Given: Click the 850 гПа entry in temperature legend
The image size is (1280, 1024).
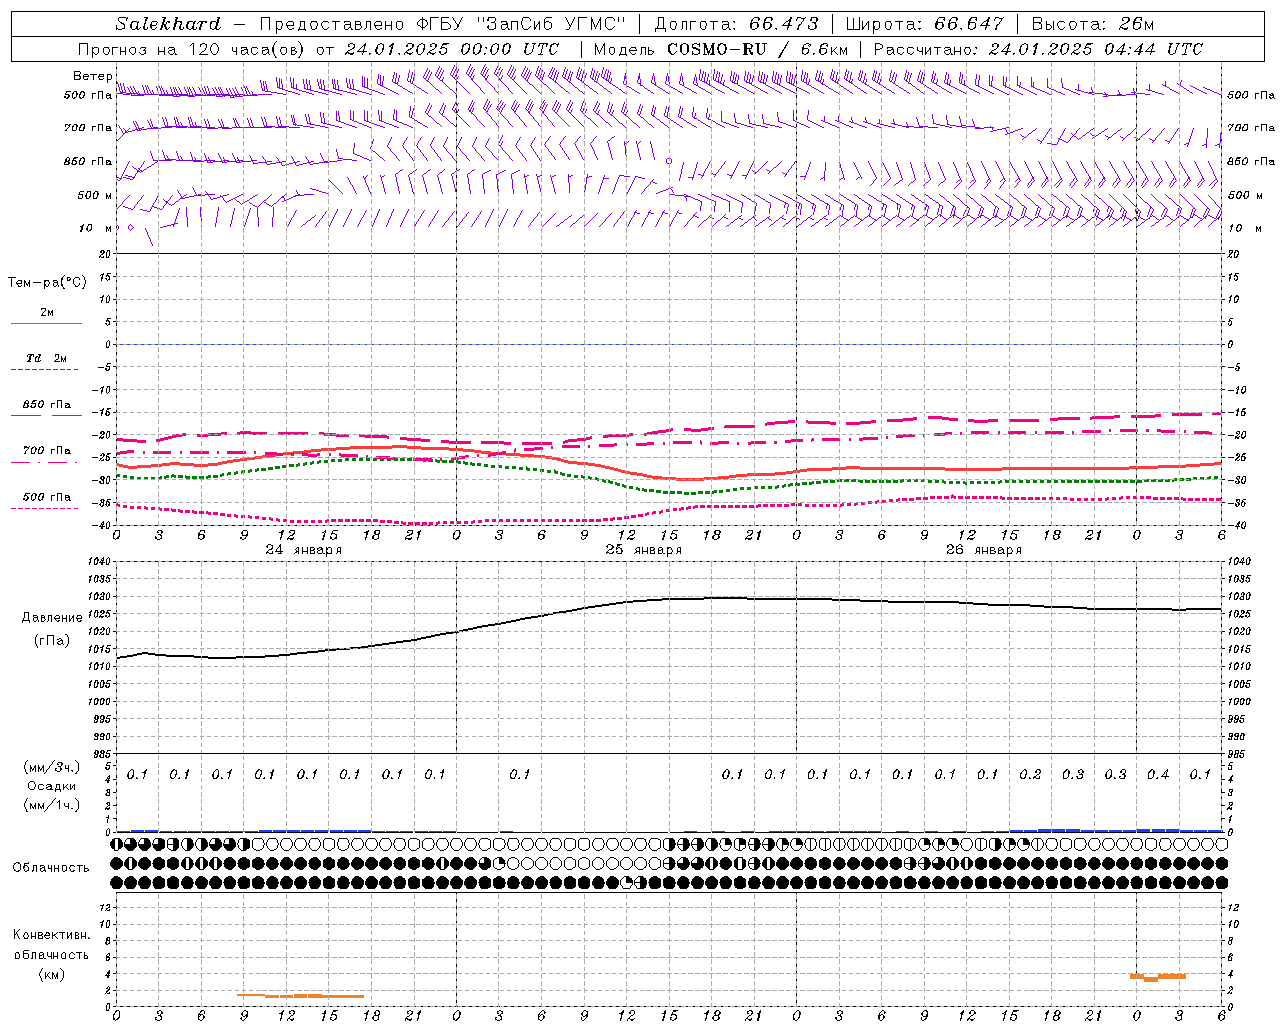Looking at the screenshot, I should pyautogui.click(x=47, y=405).
